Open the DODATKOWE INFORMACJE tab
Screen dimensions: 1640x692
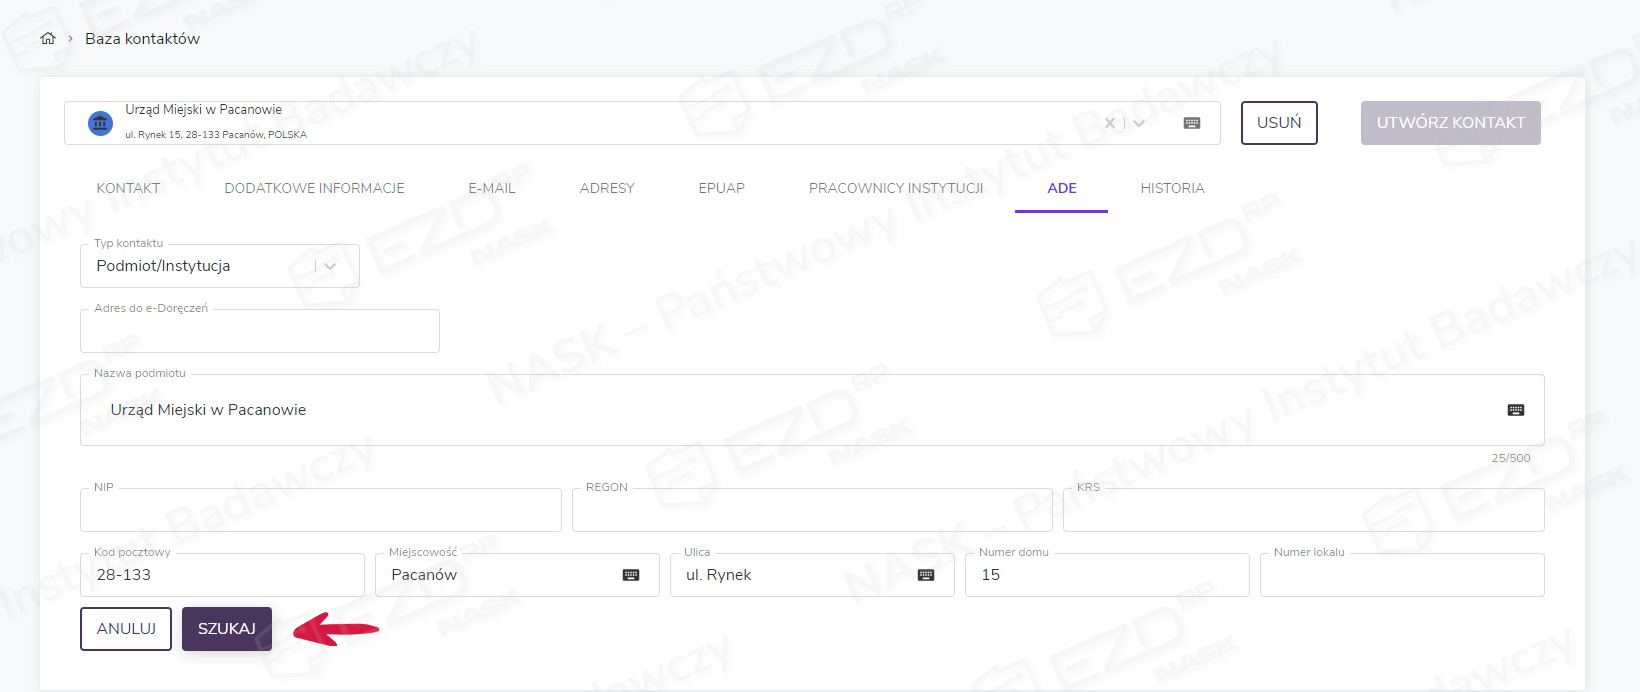click(x=314, y=188)
